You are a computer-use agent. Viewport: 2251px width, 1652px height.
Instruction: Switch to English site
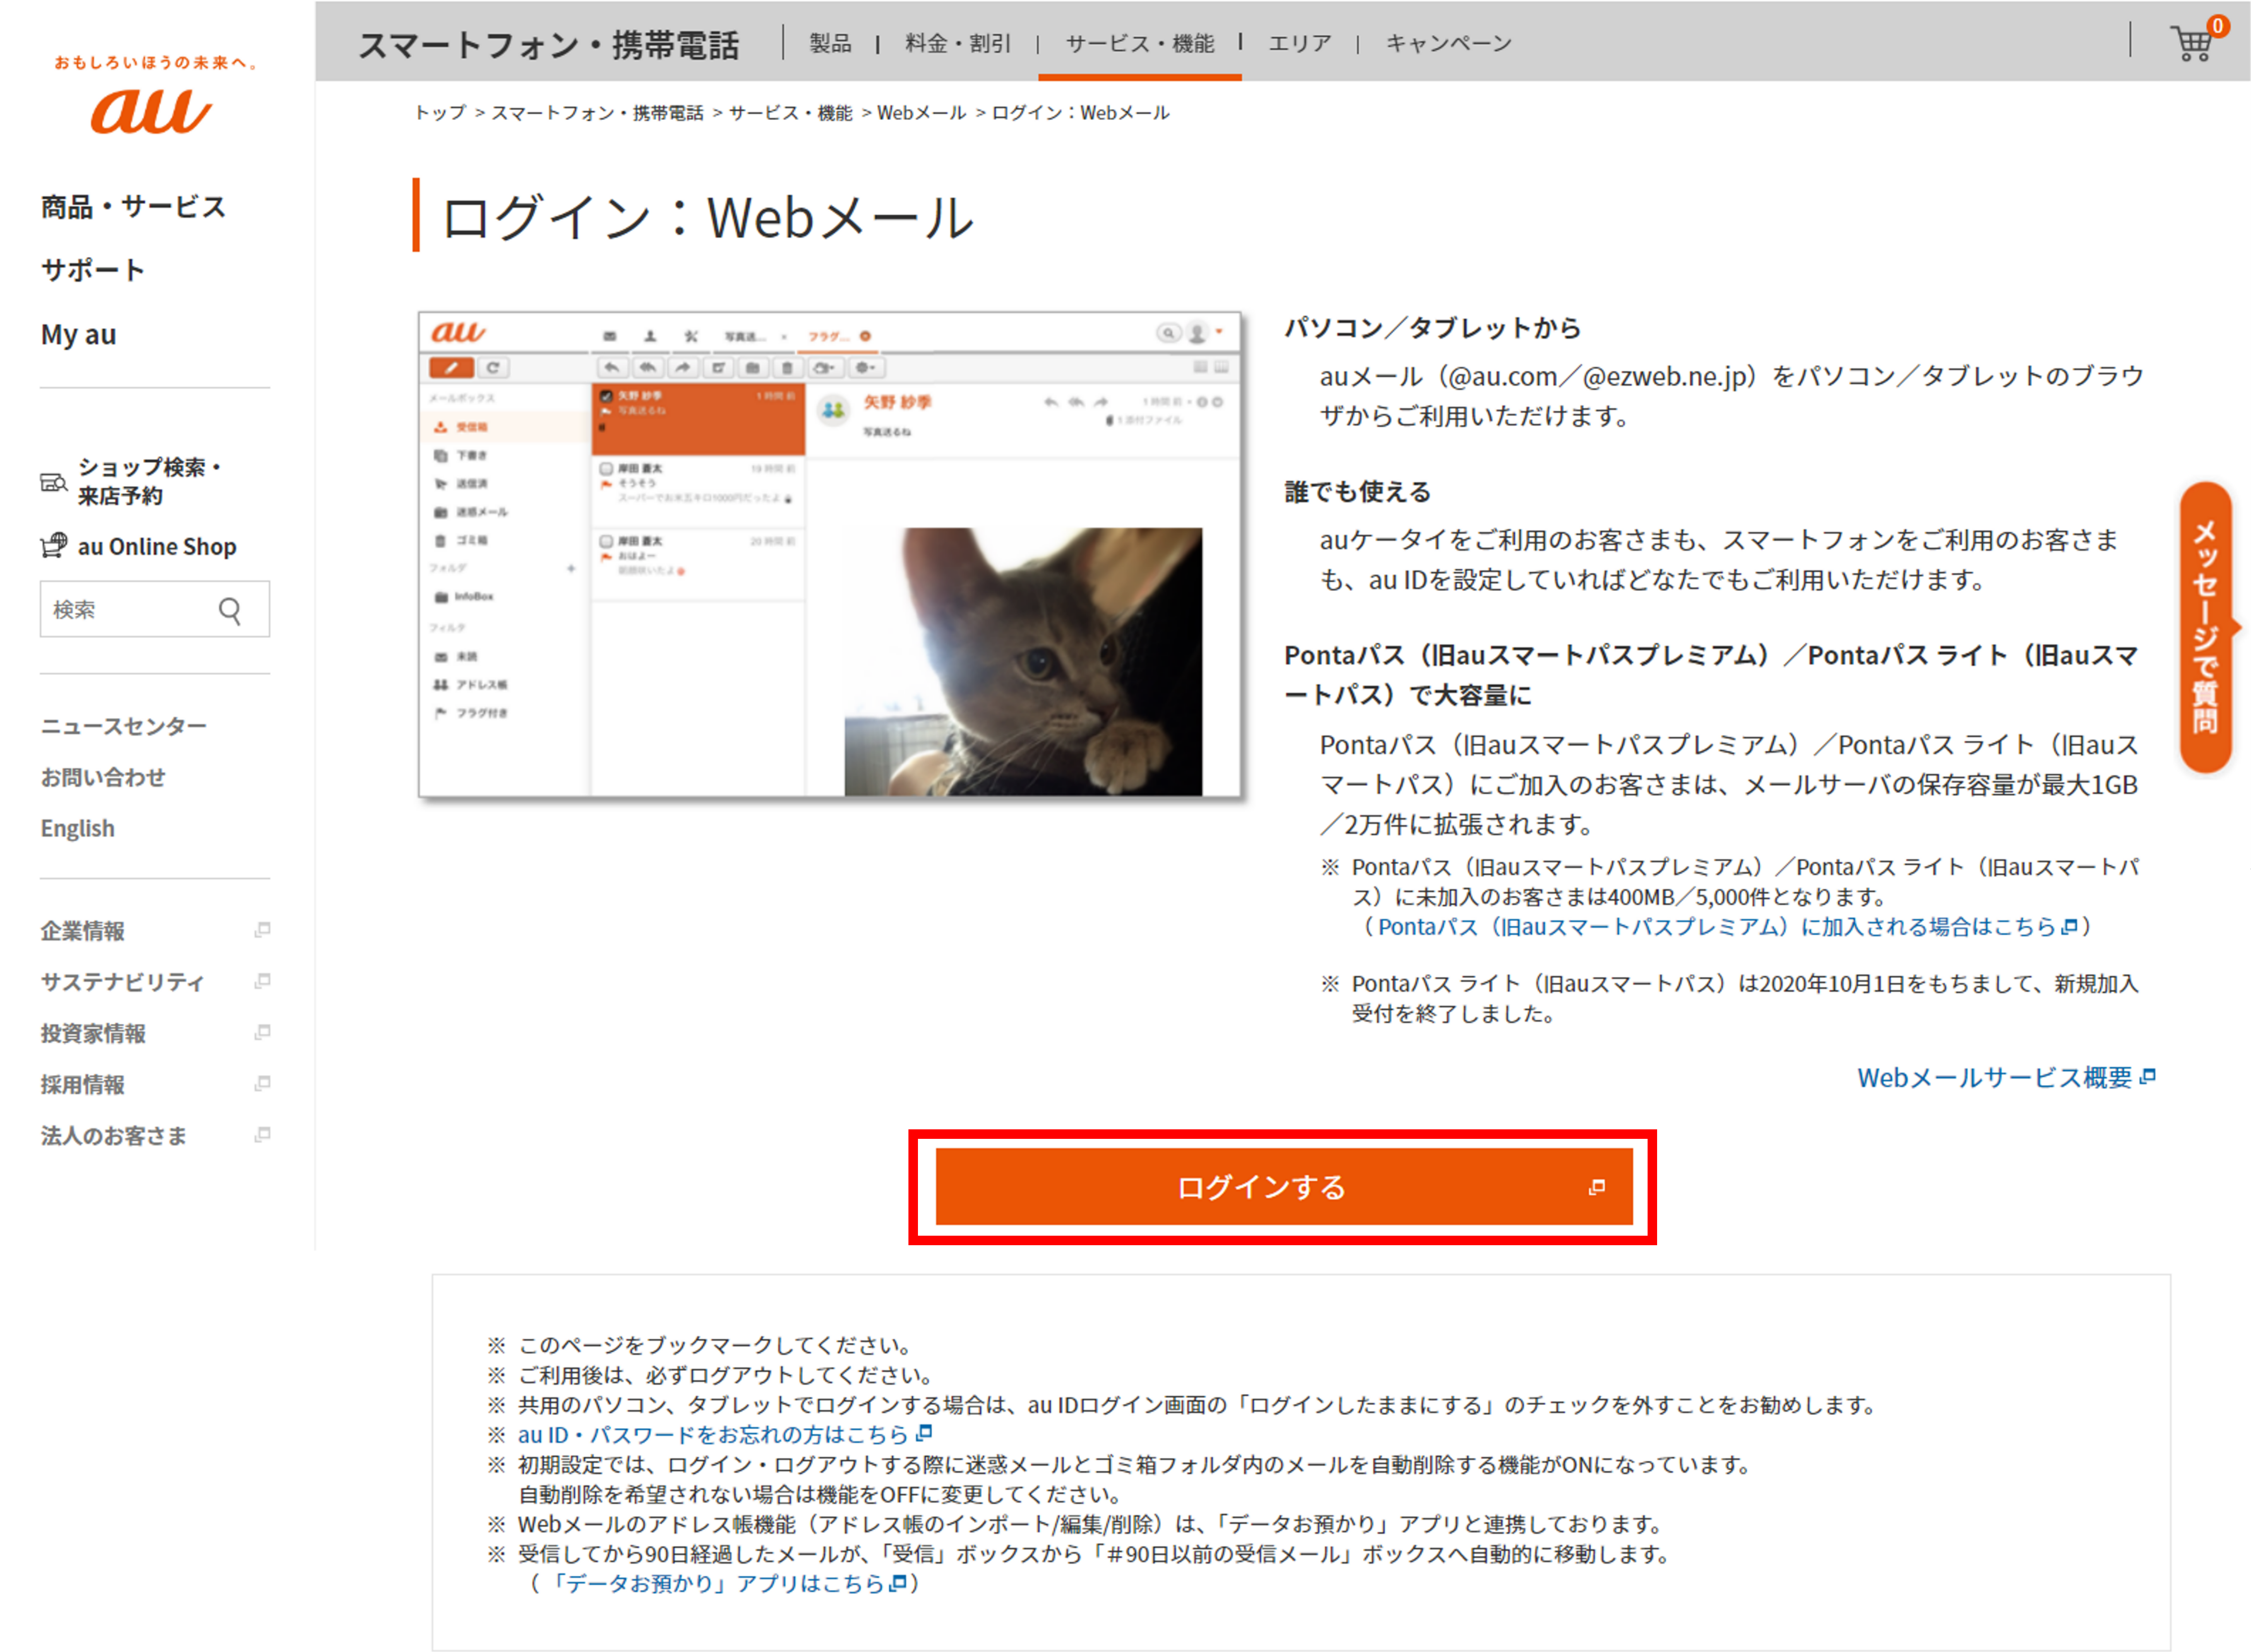coord(77,828)
